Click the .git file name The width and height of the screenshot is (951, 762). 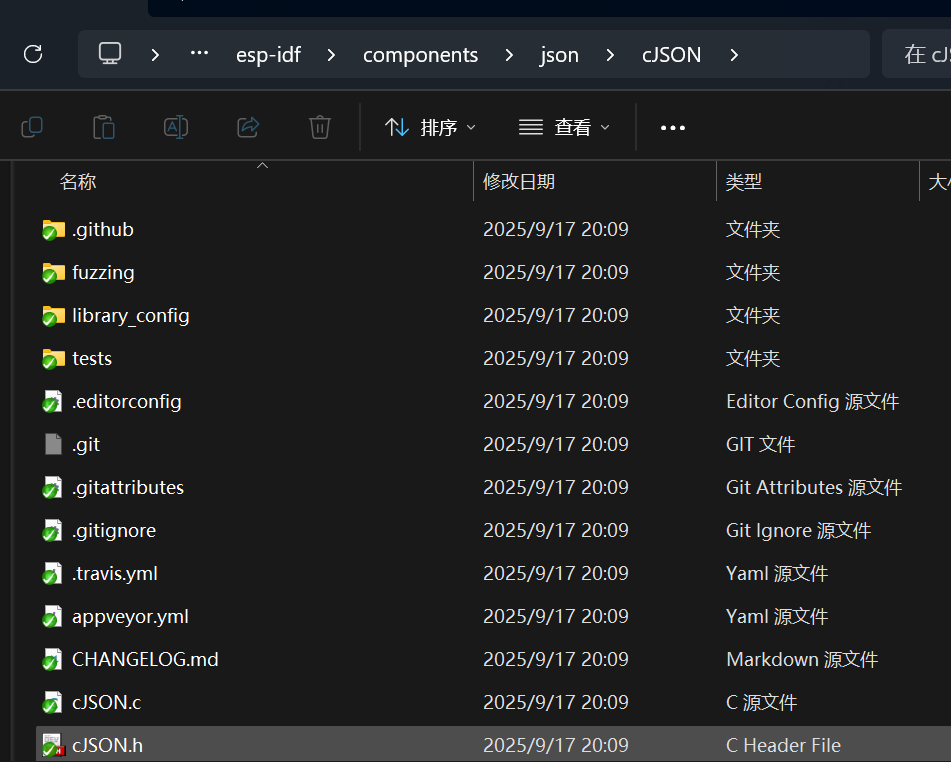click(x=86, y=445)
